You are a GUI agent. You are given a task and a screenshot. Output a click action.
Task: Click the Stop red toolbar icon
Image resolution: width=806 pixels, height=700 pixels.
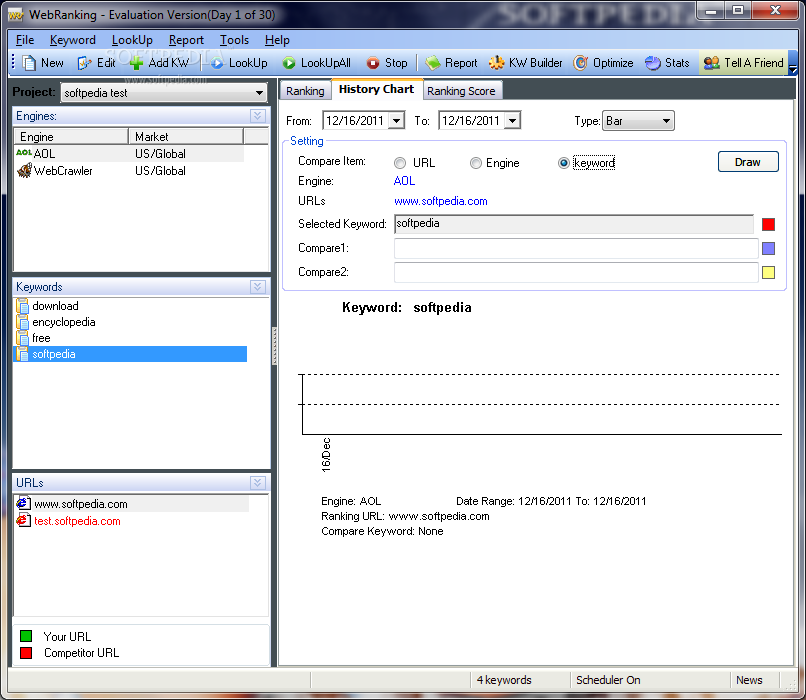click(373, 63)
